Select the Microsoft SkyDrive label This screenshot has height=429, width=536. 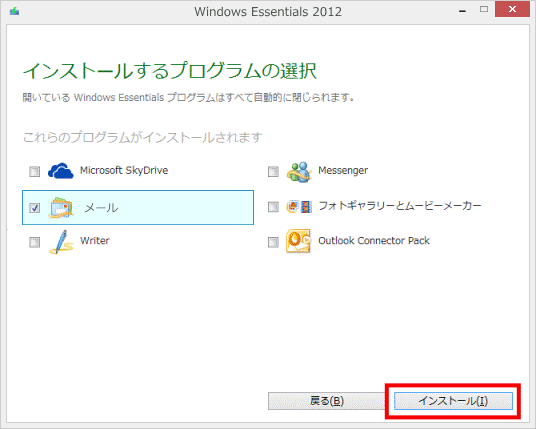(x=124, y=170)
